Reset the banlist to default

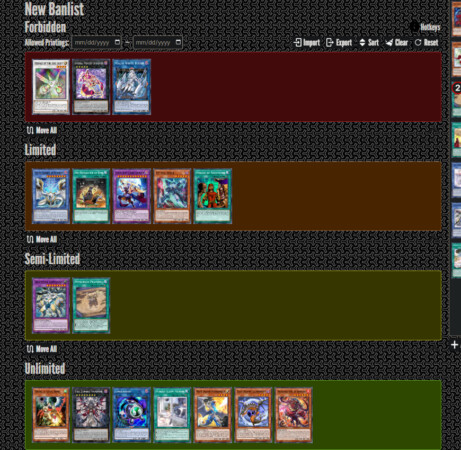427,43
